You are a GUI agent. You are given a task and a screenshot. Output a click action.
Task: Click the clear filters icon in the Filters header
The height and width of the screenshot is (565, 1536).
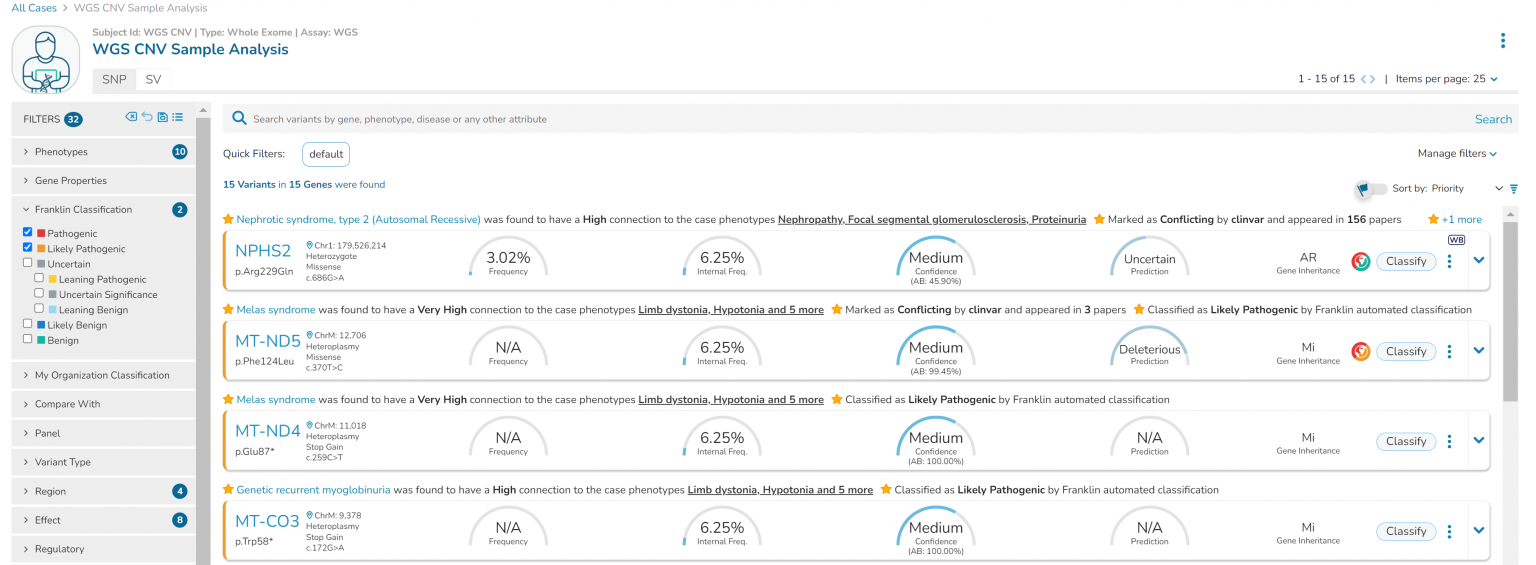point(131,117)
